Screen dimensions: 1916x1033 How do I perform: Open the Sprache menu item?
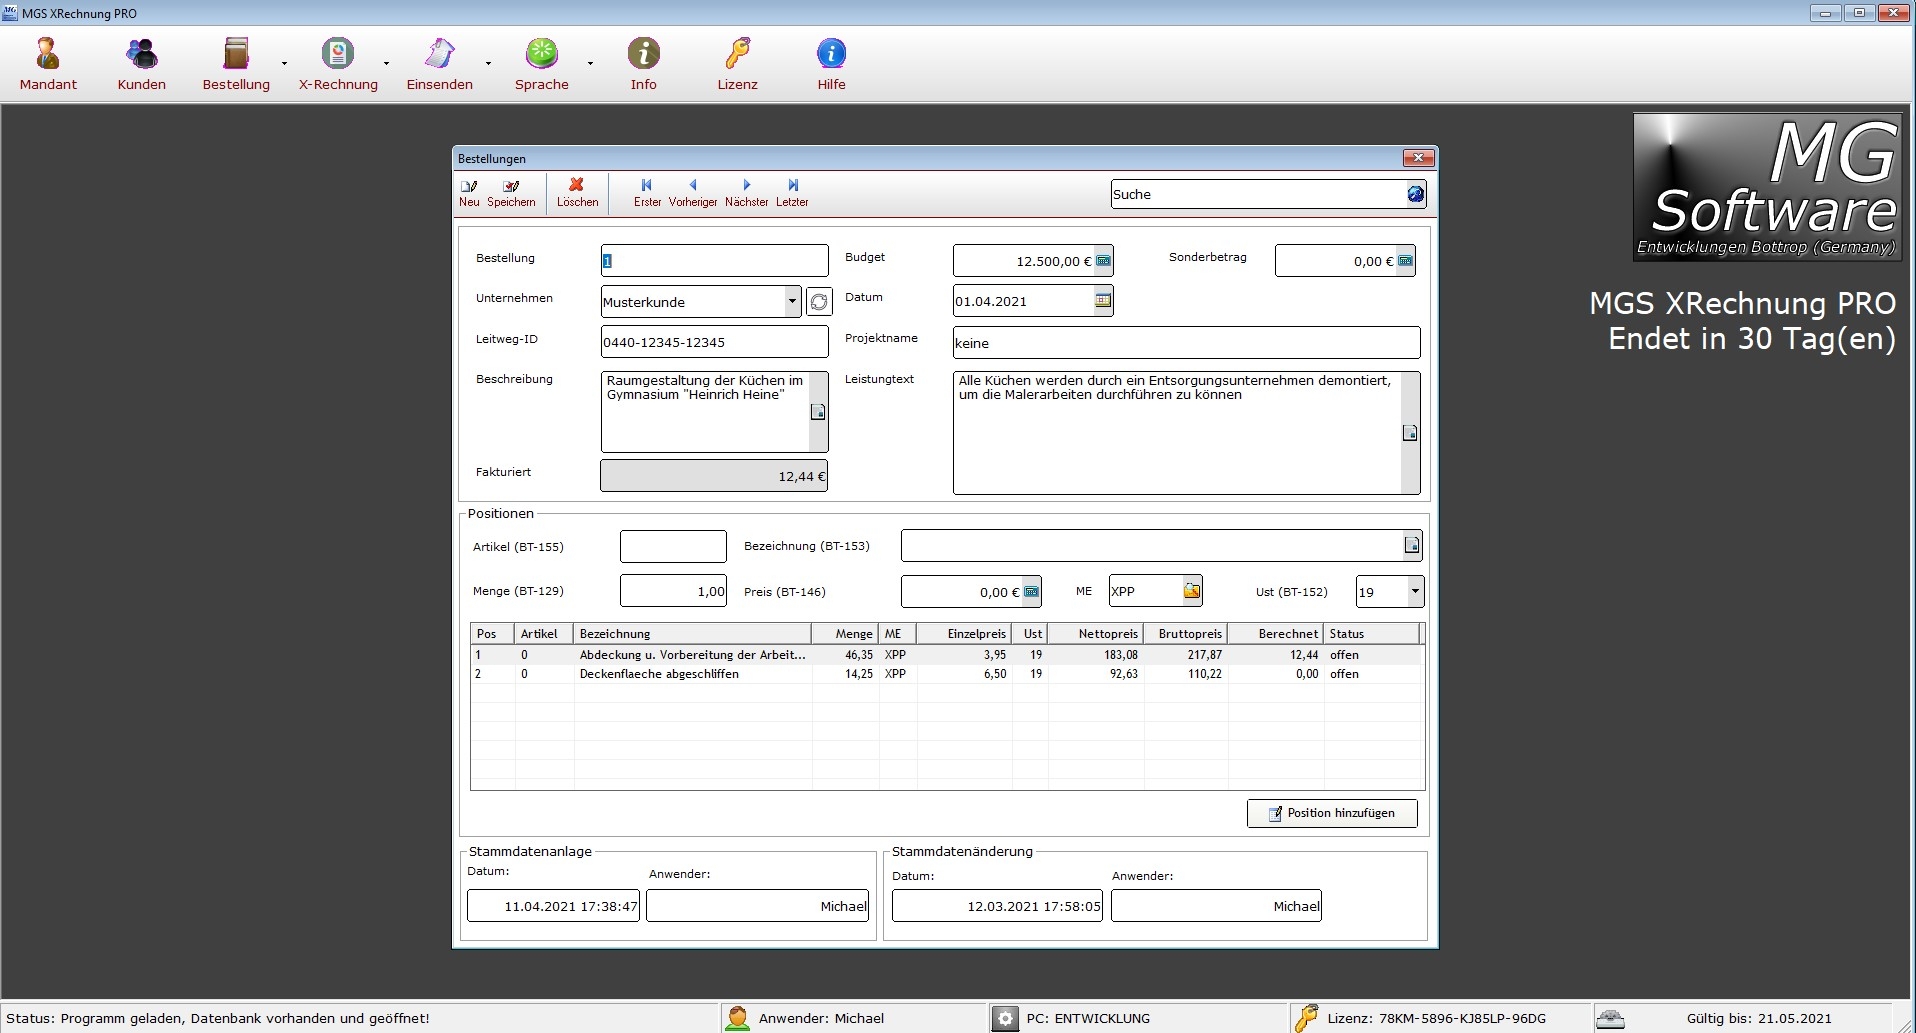541,63
